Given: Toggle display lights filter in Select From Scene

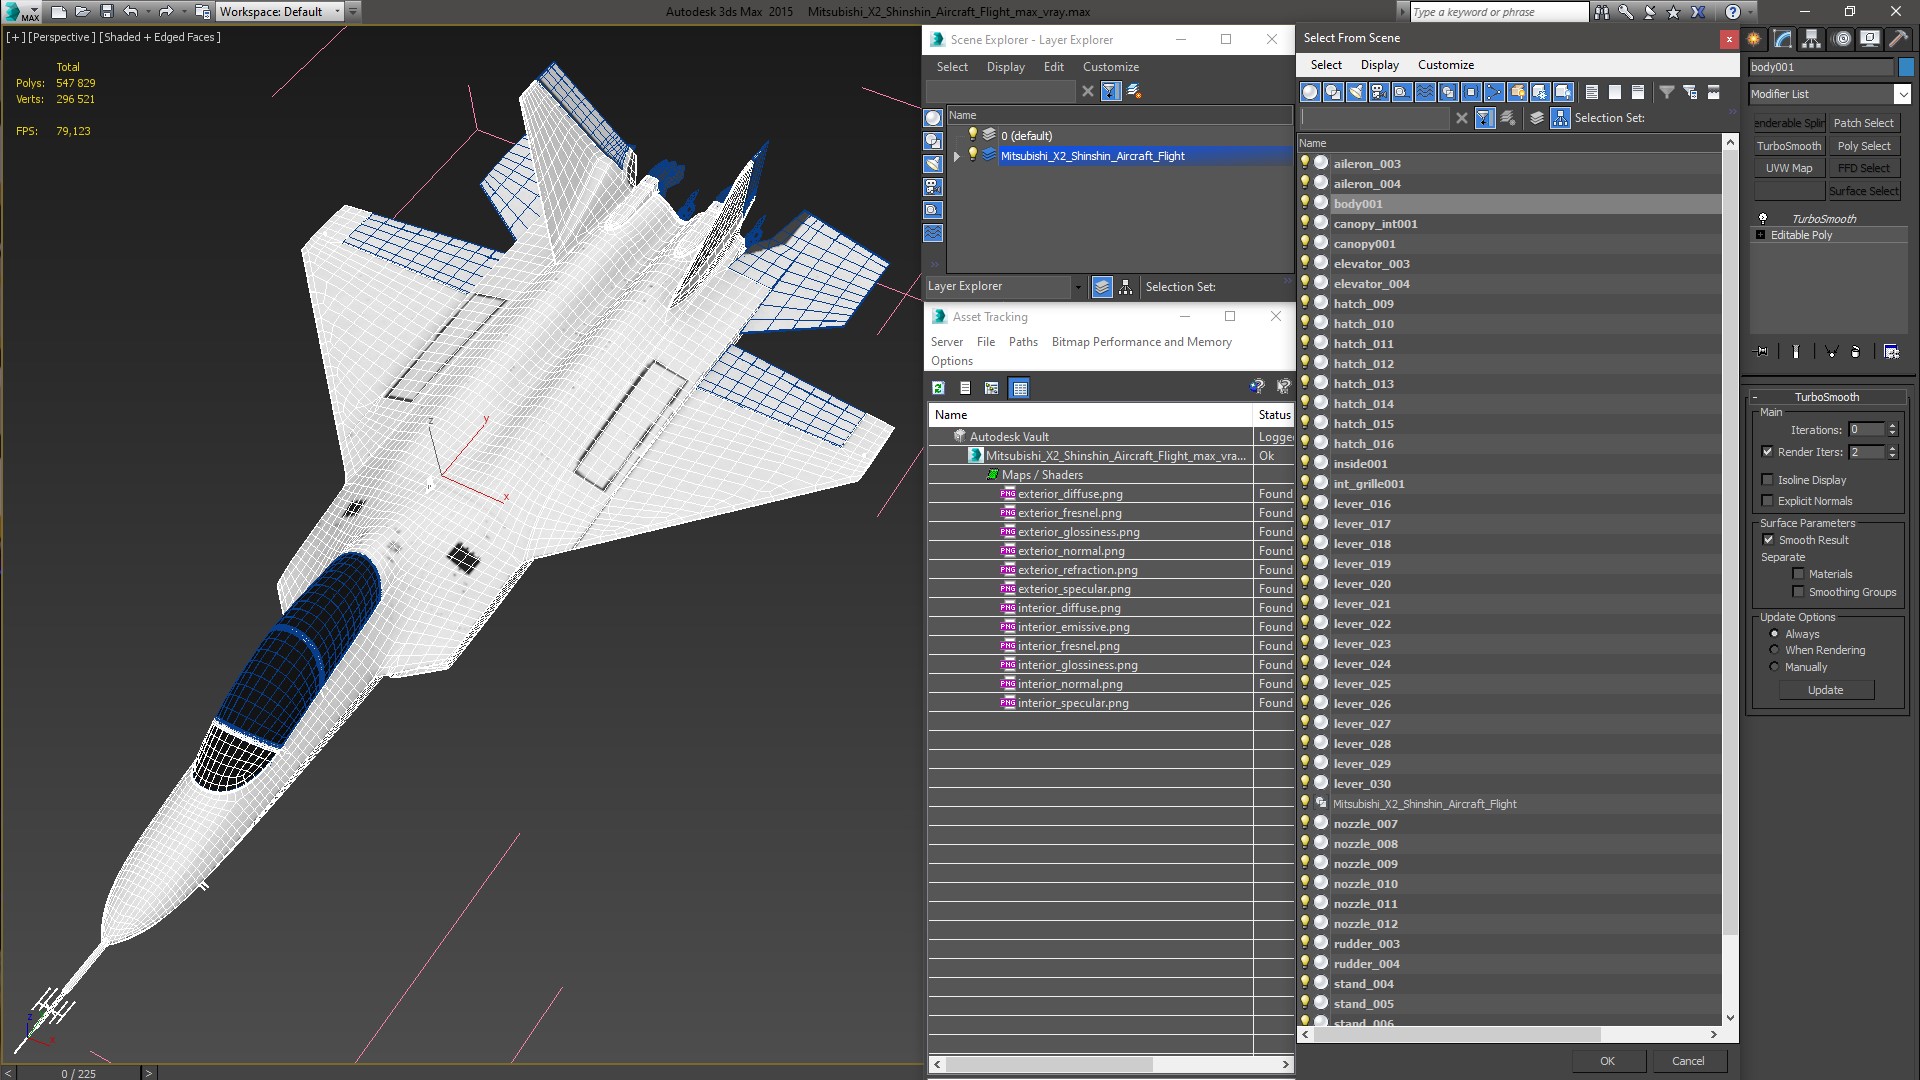Looking at the screenshot, I should (1356, 92).
